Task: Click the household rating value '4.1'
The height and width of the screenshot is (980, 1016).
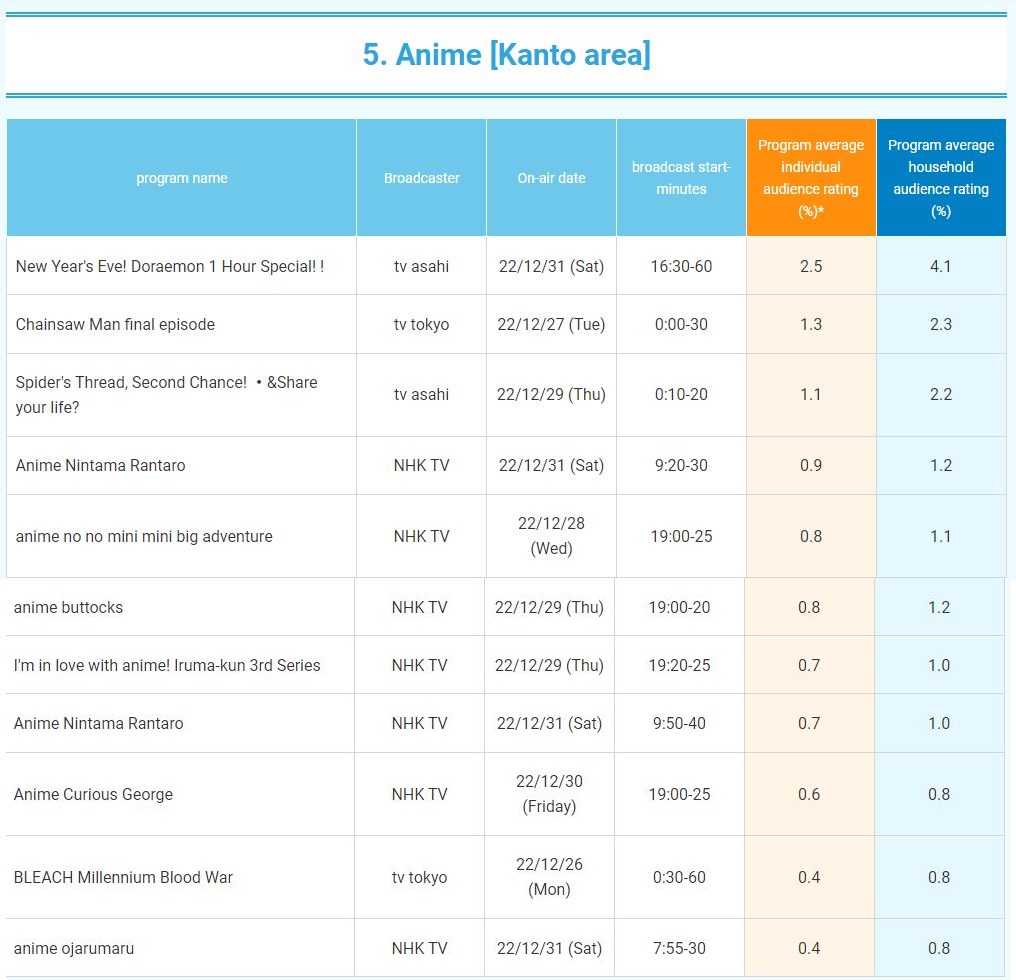Action: click(x=941, y=266)
